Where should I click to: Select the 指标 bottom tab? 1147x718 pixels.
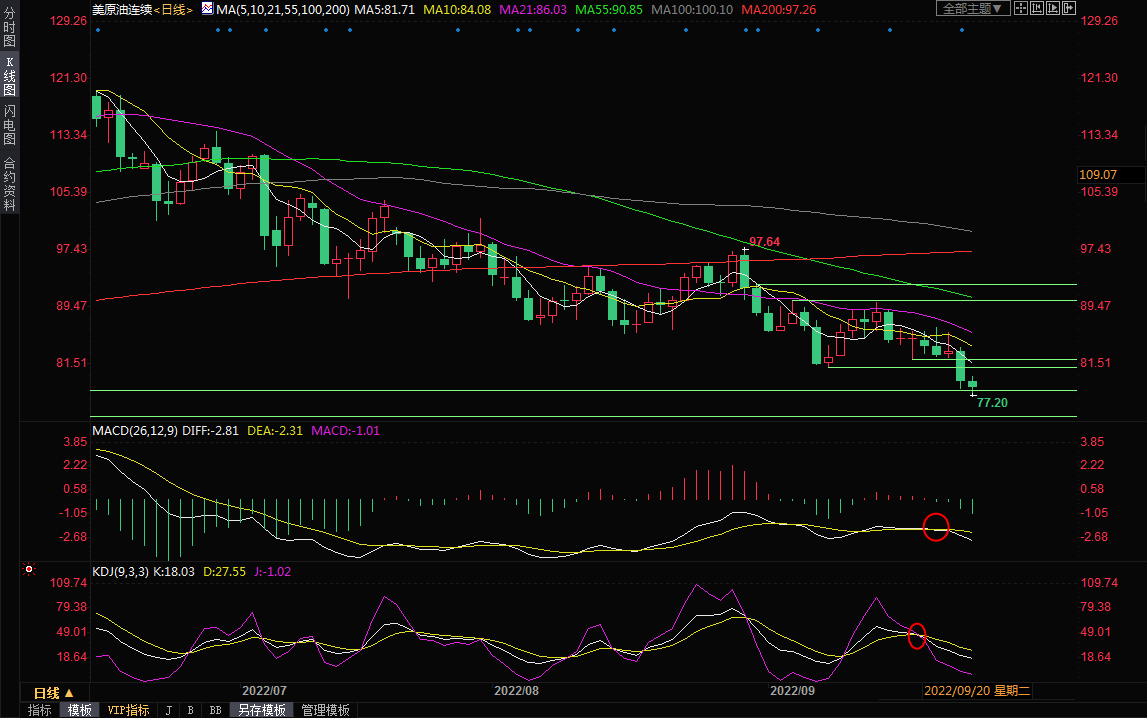coord(40,710)
